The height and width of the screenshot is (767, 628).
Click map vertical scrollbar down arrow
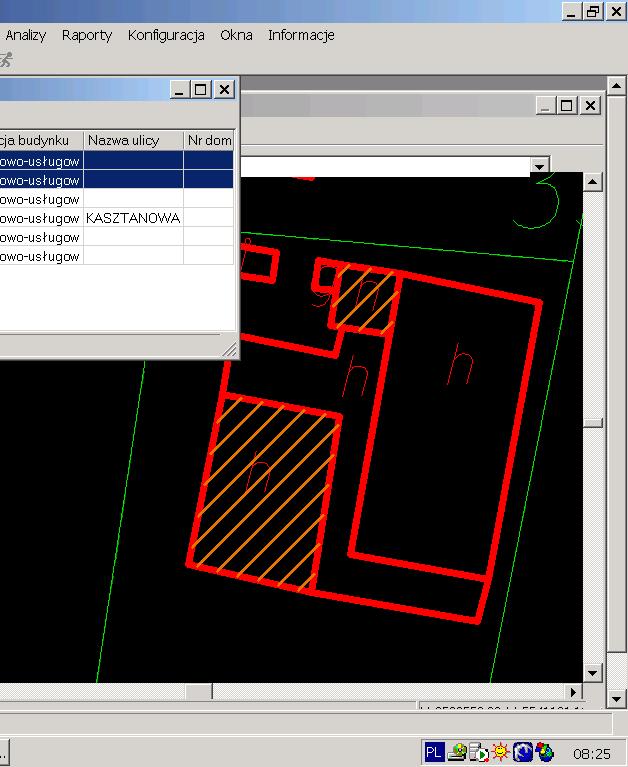(592, 673)
